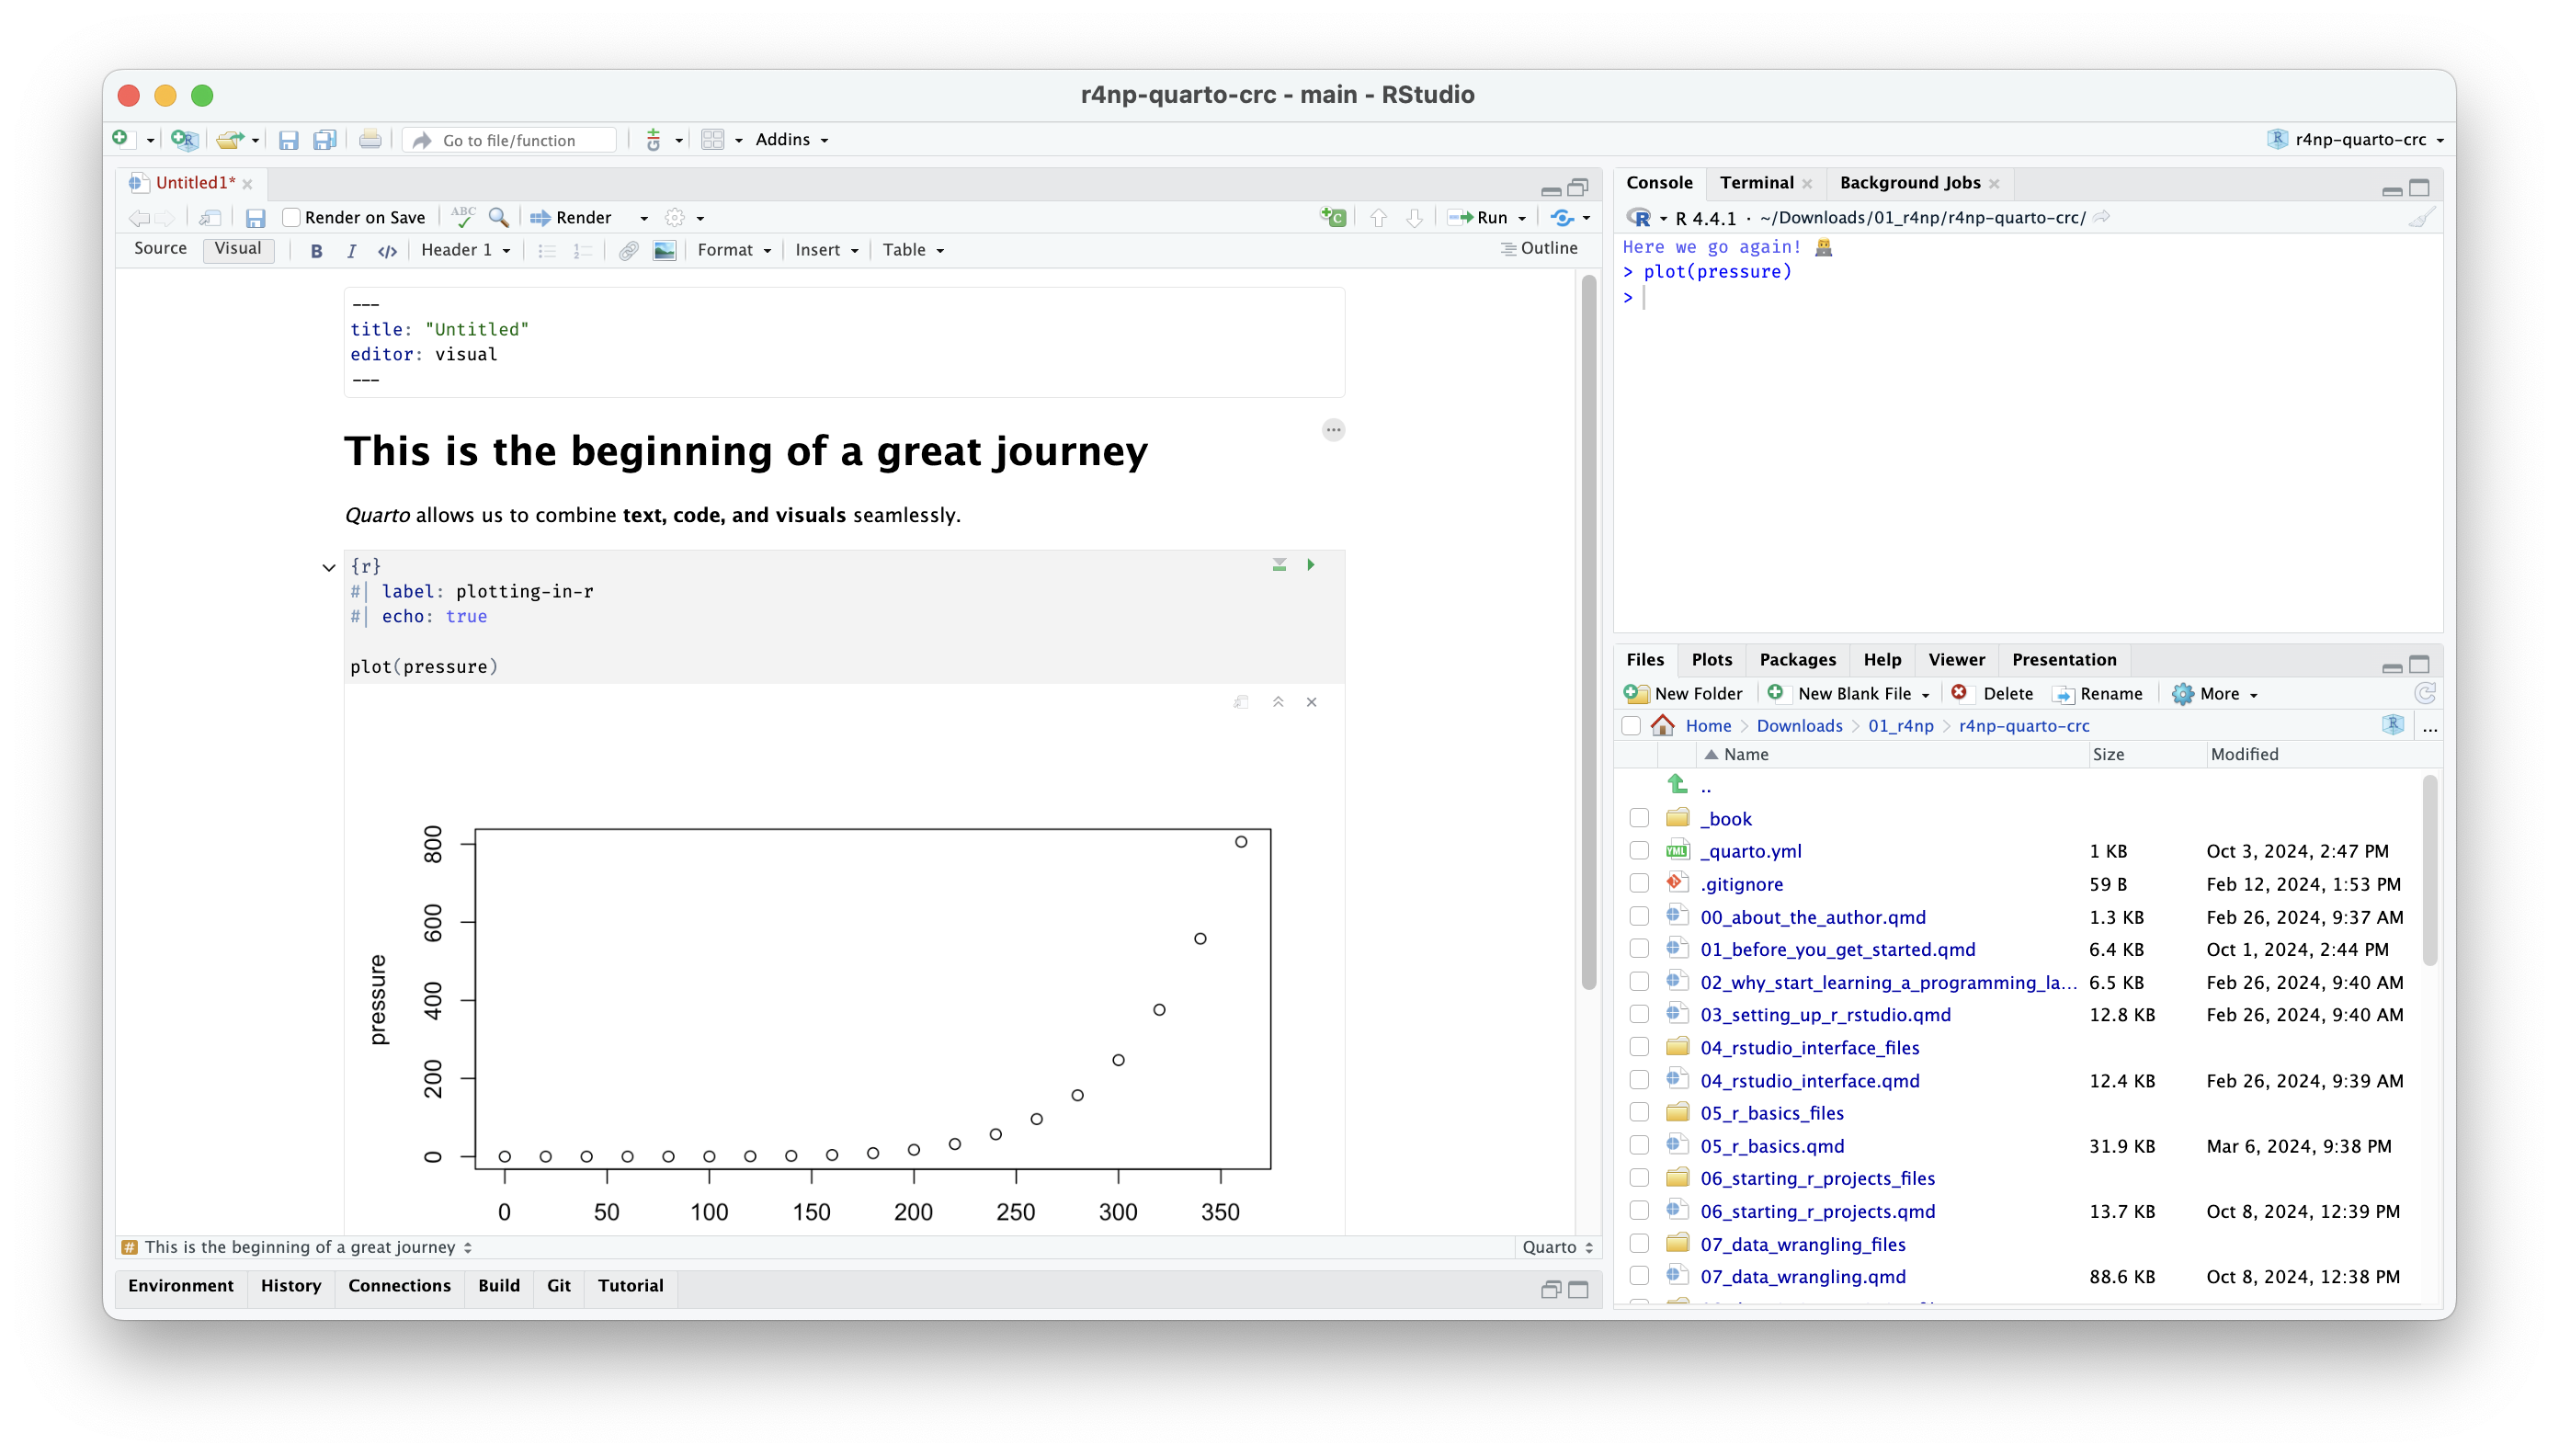Viewport: 2559px width, 1456px height.
Task: Open 04_rstudio_interface.qmd file link
Action: [x=1810, y=1080]
